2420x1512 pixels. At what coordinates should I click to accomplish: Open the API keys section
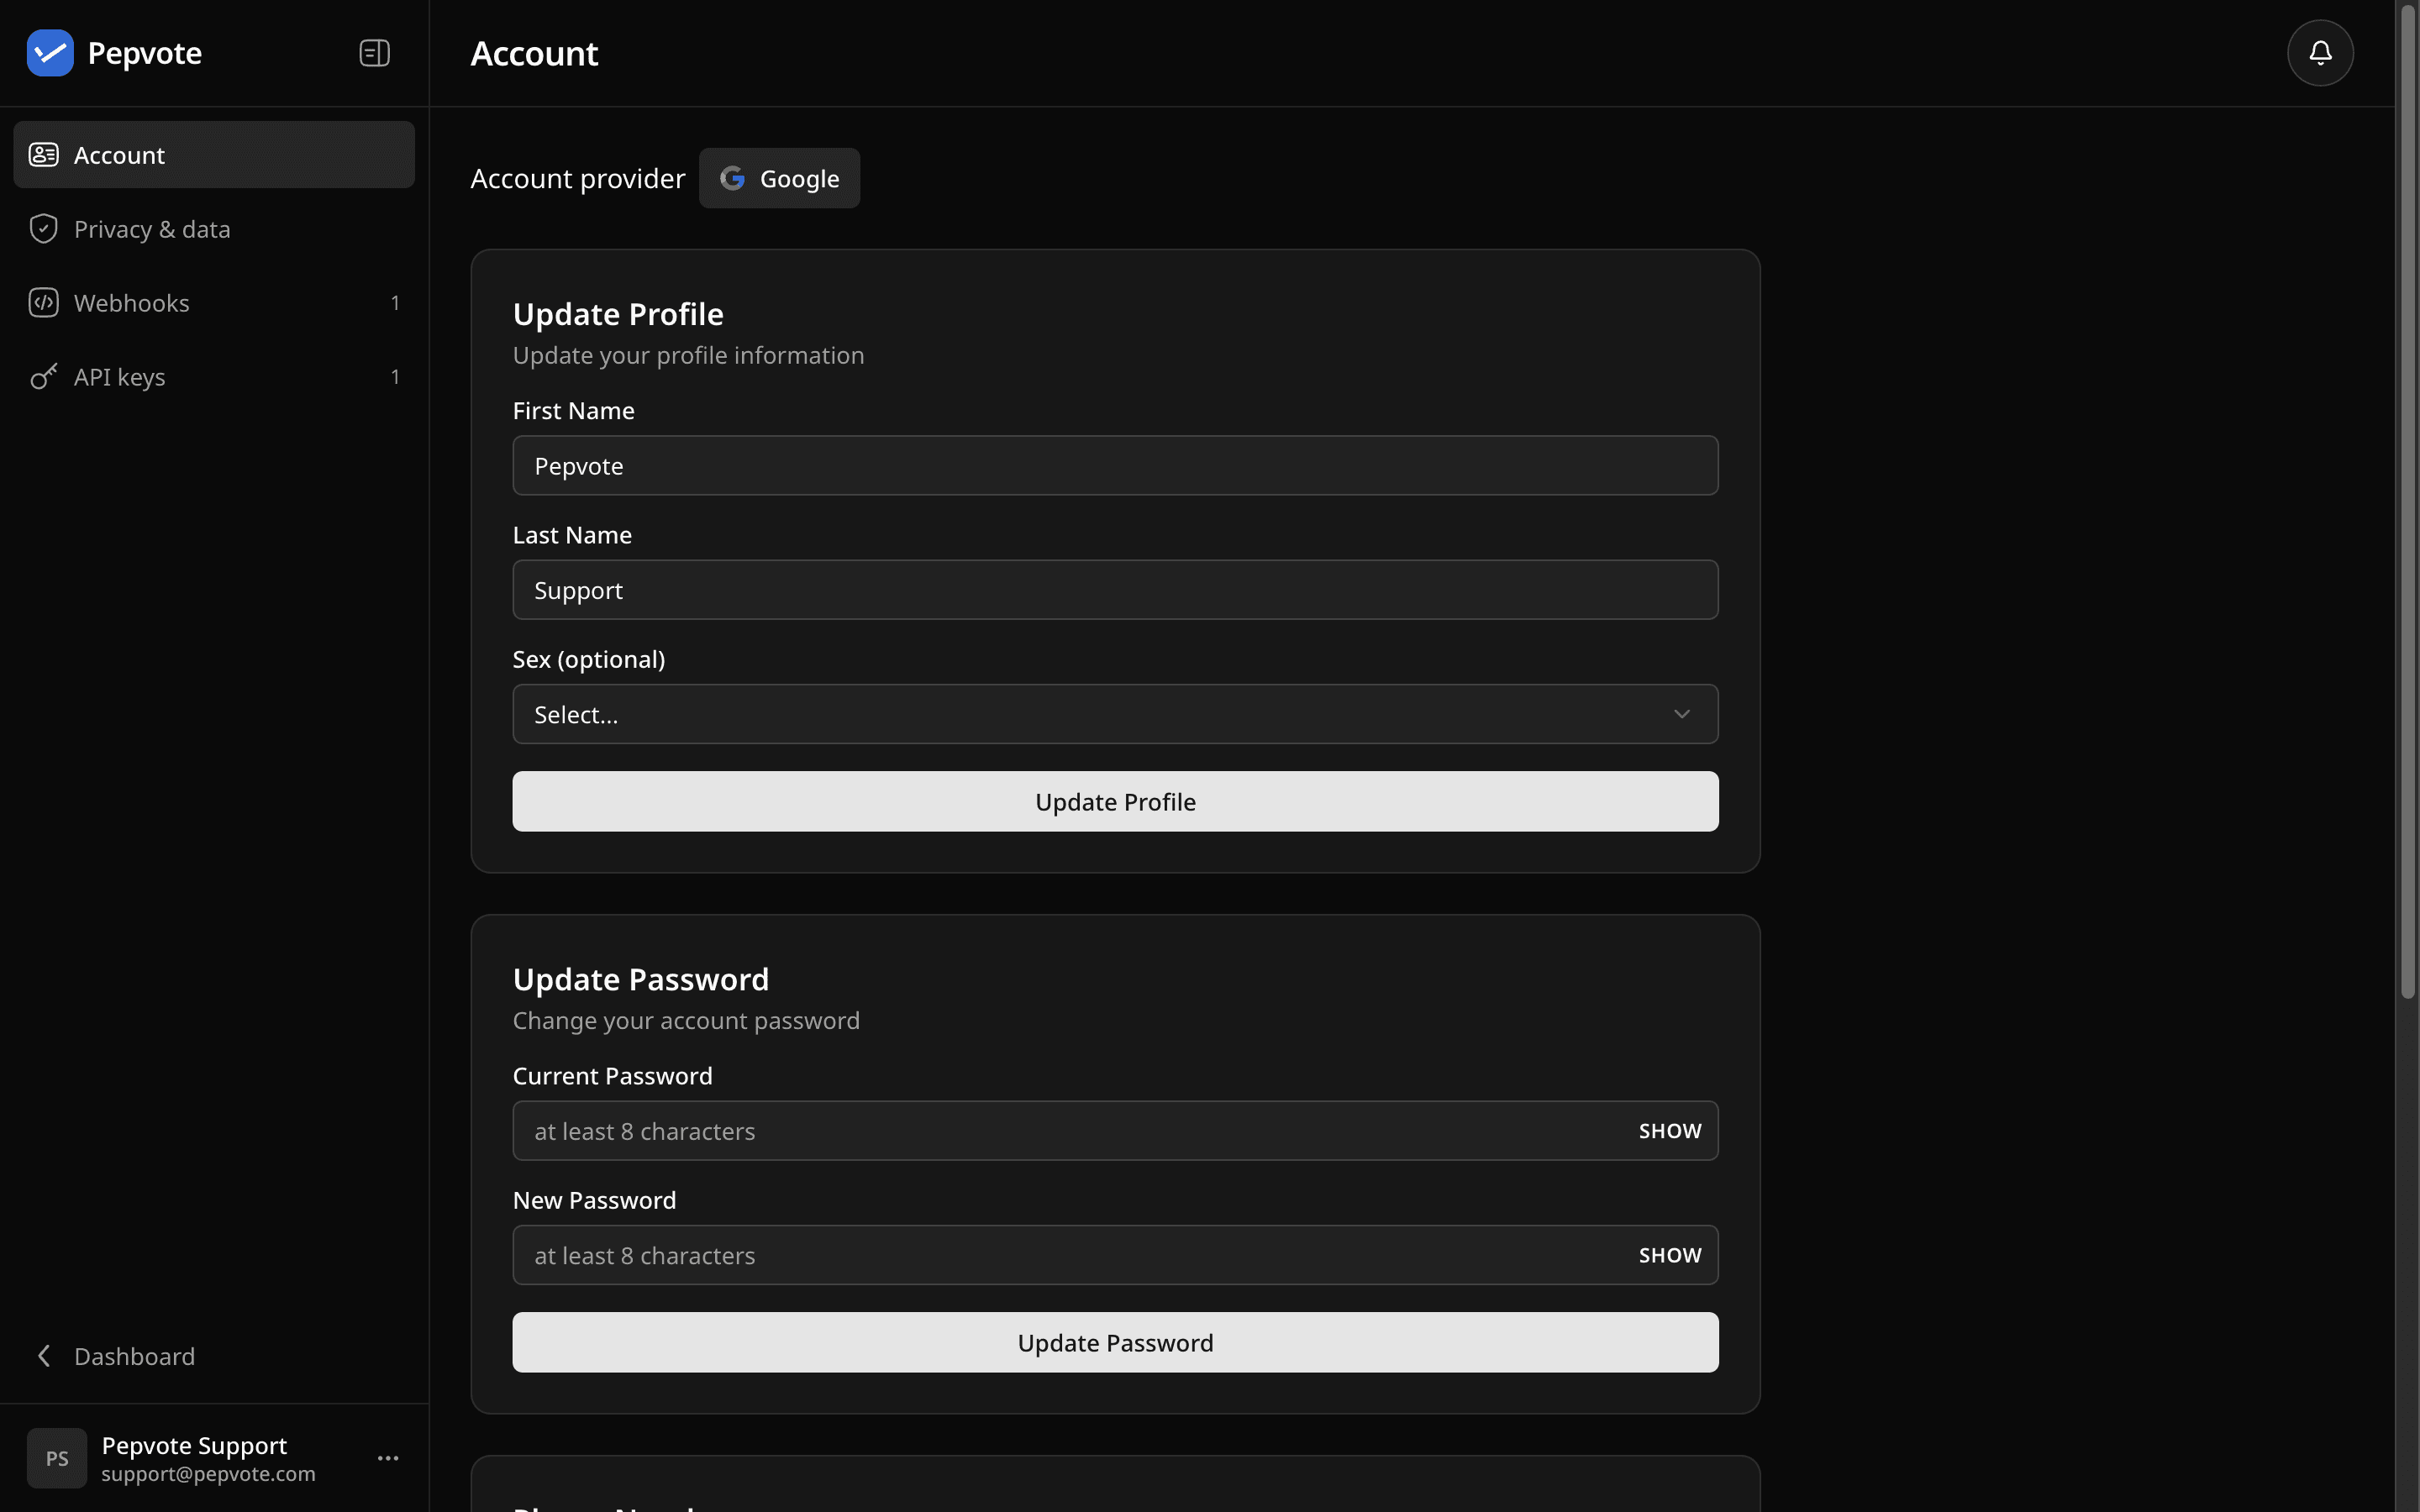(214, 377)
